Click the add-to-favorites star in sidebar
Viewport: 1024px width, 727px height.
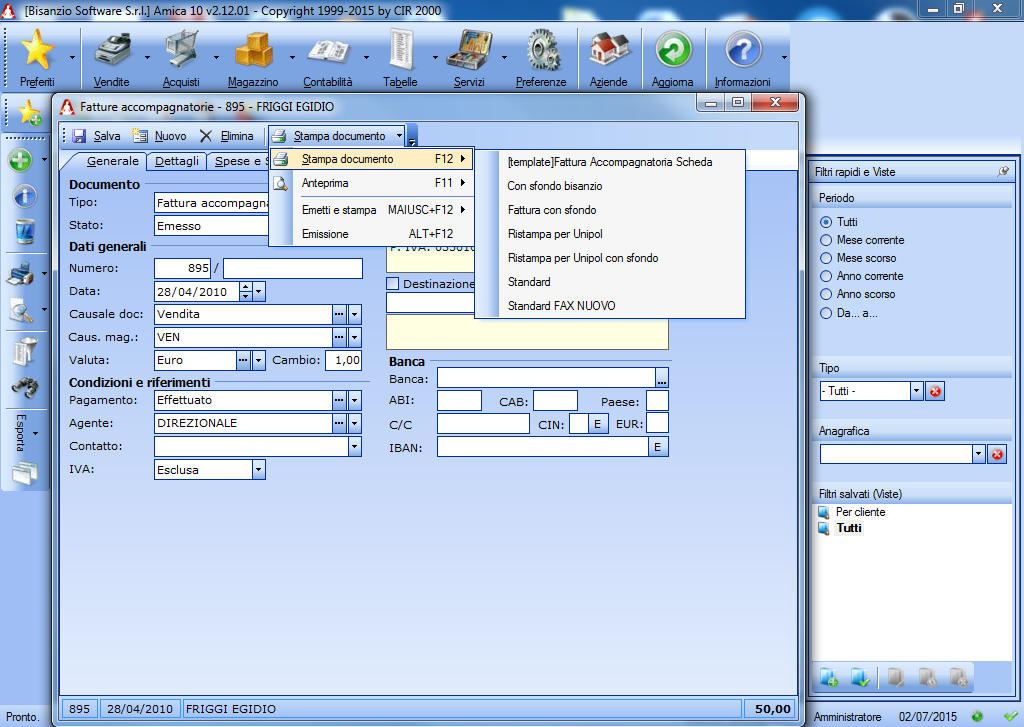point(29,112)
